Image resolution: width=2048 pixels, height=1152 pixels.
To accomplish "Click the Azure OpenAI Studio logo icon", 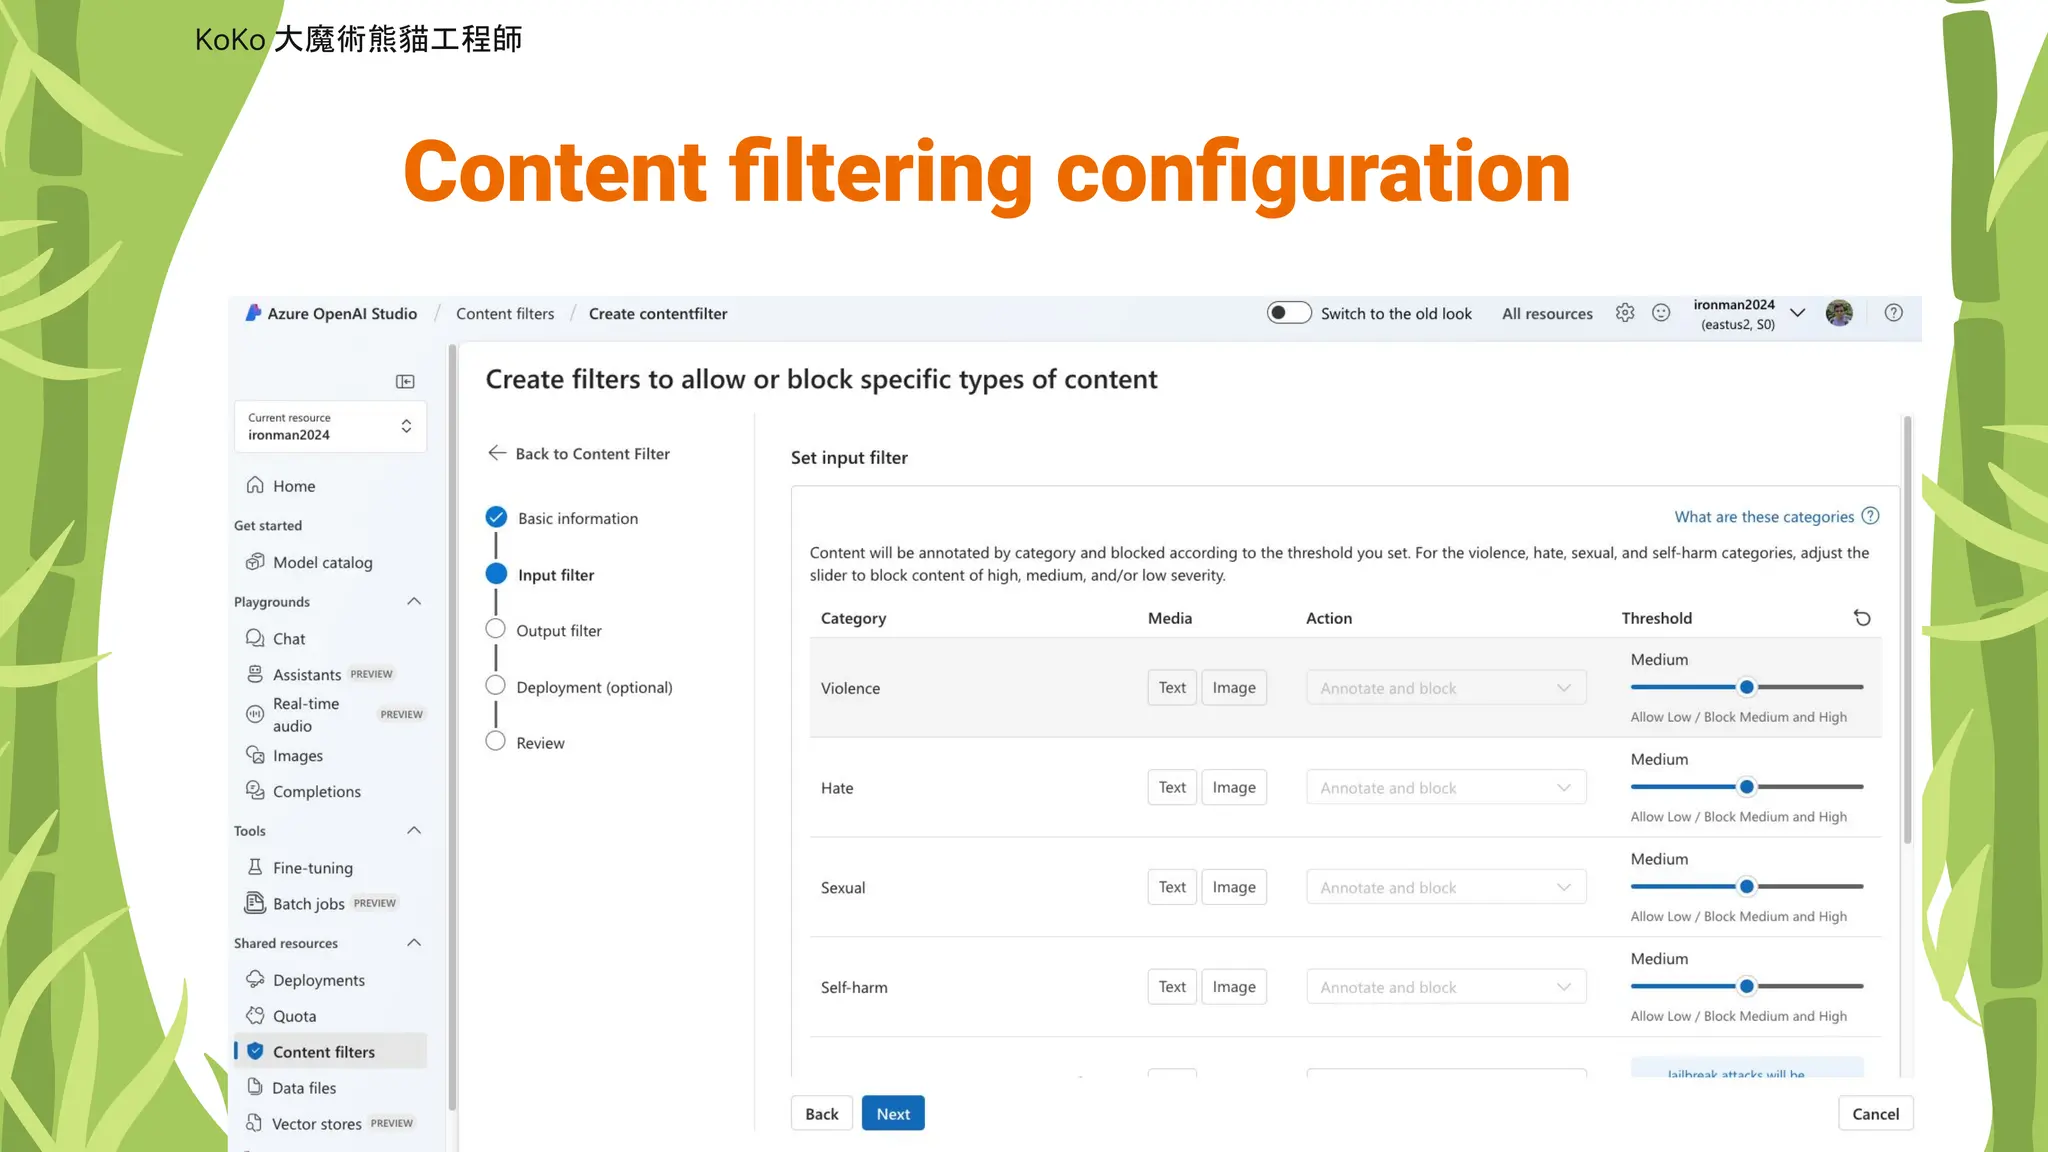I will 253,313.
